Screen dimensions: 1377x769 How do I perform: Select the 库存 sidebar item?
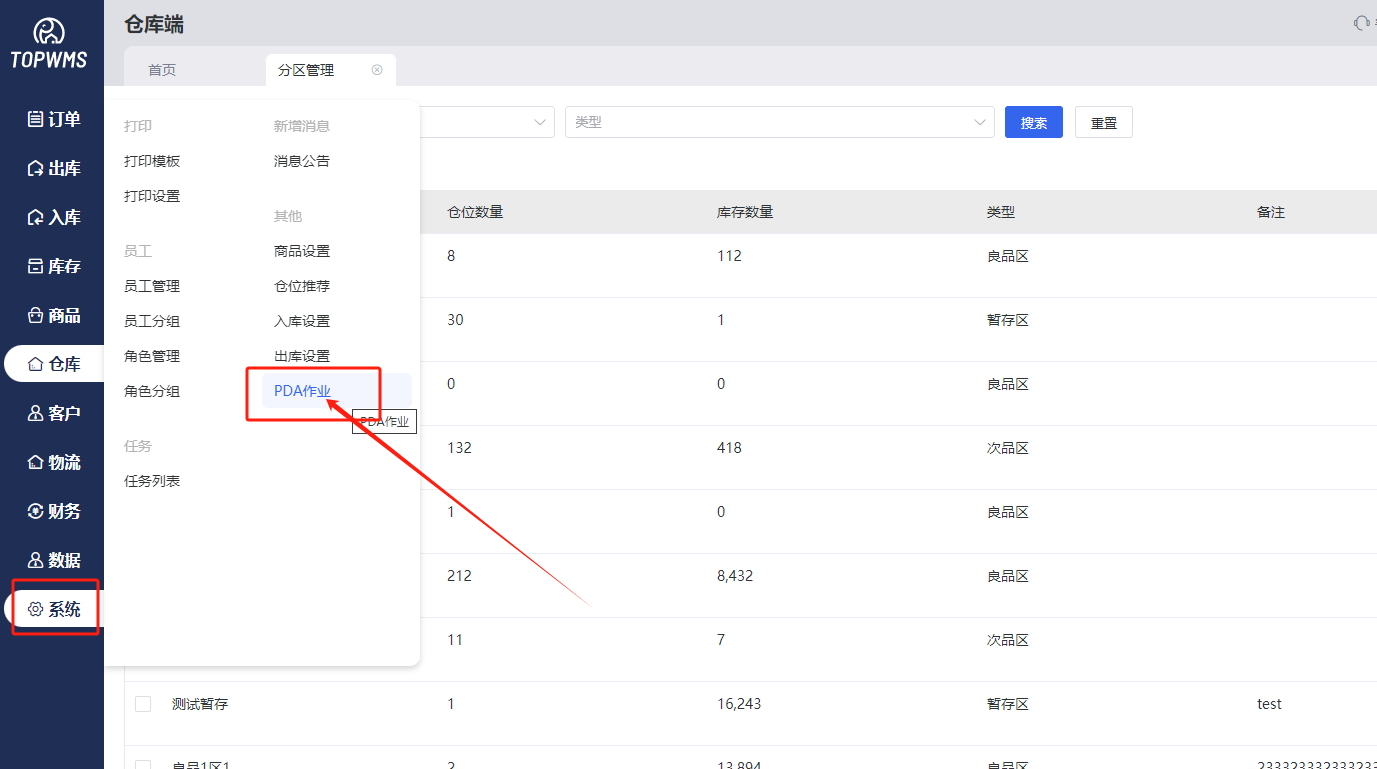point(54,266)
